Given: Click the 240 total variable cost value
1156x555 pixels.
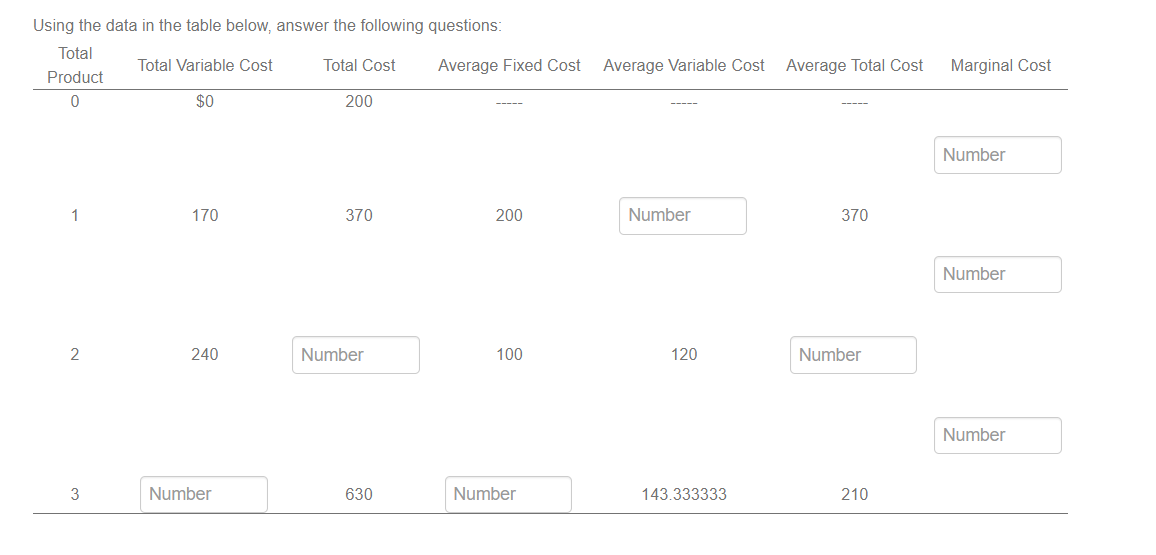Looking at the screenshot, I should [x=205, y=355].
